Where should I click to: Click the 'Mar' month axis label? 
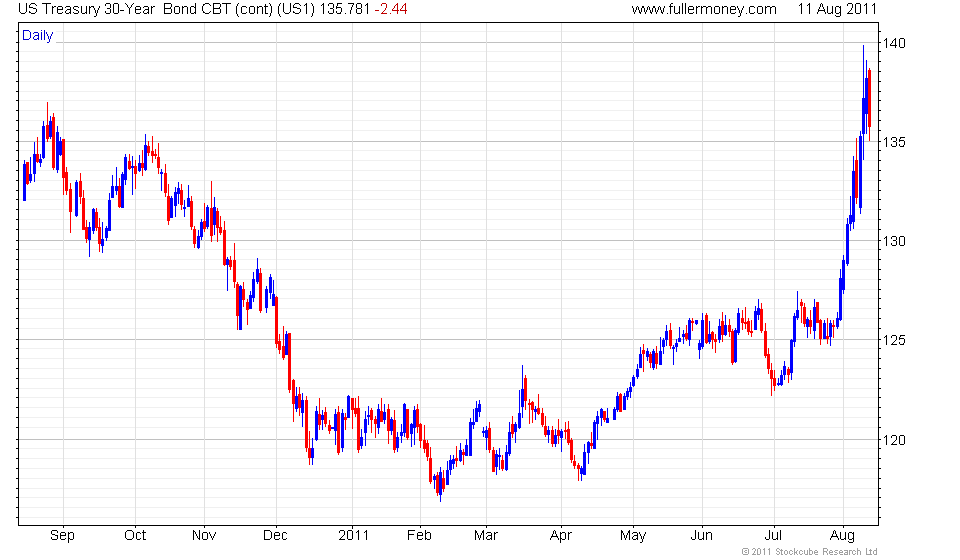[486, 536]
